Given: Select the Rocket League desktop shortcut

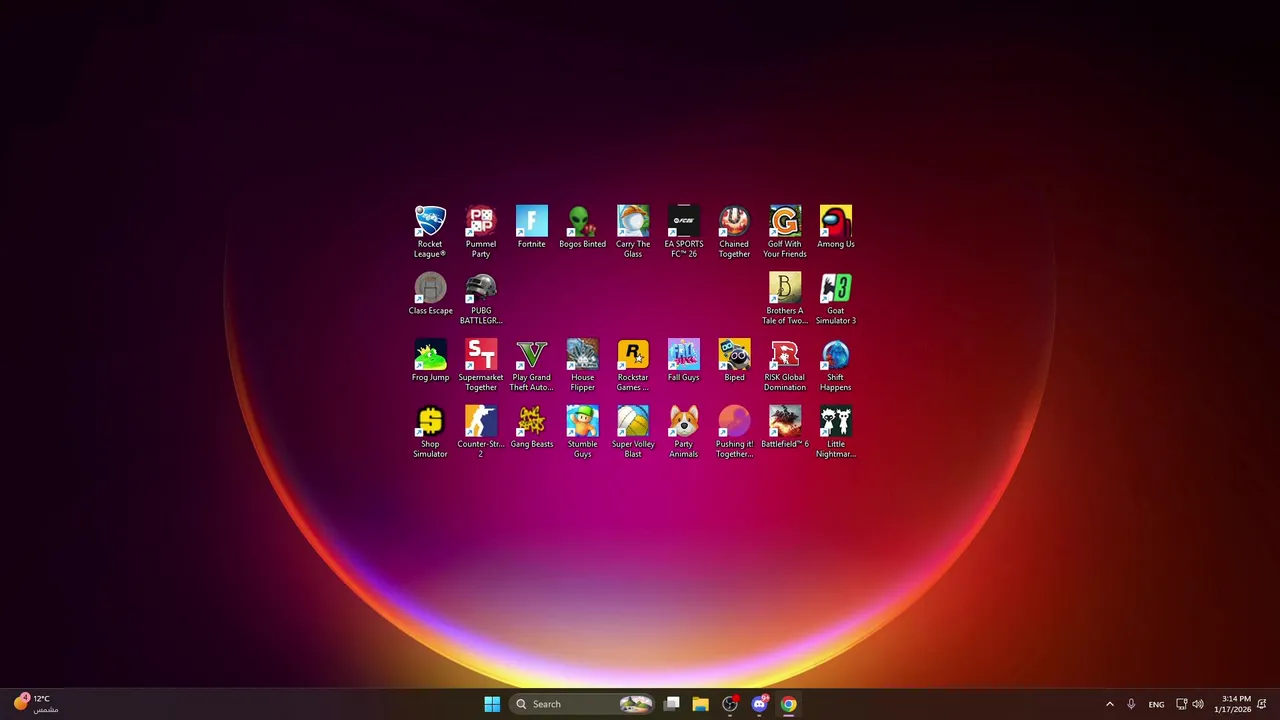Looking at the screenshot, I should pos(430,231).
